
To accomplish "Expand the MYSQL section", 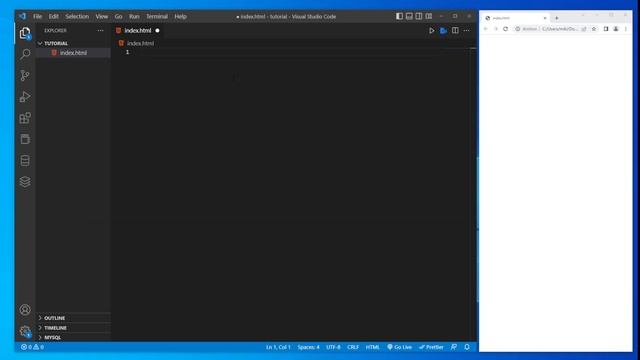I will pyautogui.click(x=52, y=338).
